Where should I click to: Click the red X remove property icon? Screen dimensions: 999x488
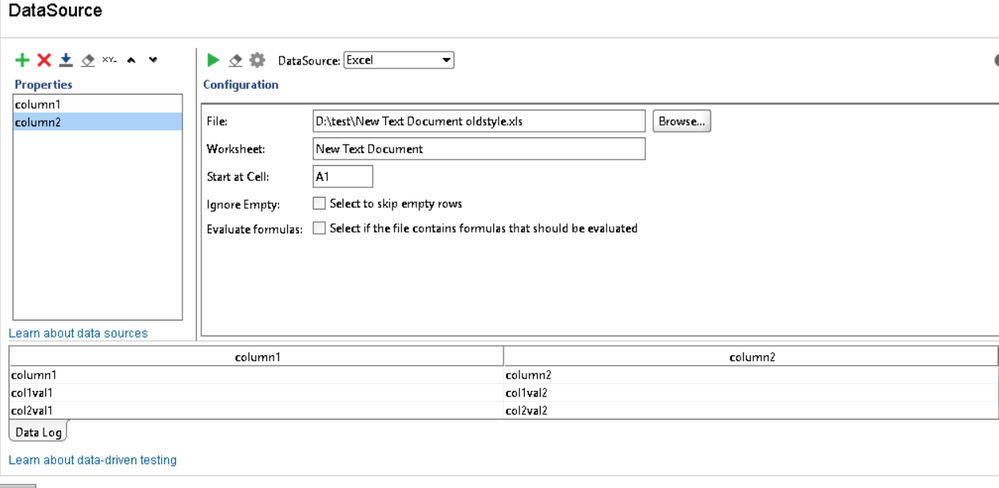[x=44, y=61]
